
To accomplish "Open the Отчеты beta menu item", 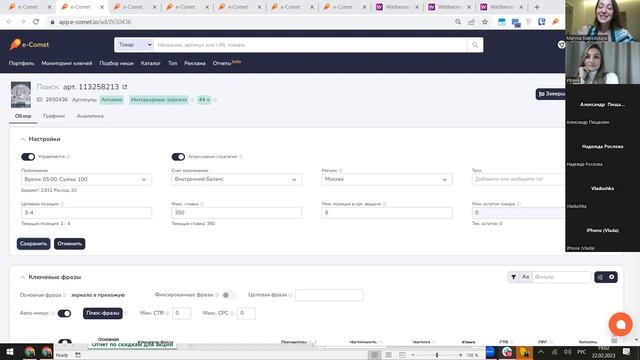I will point(227,63).
